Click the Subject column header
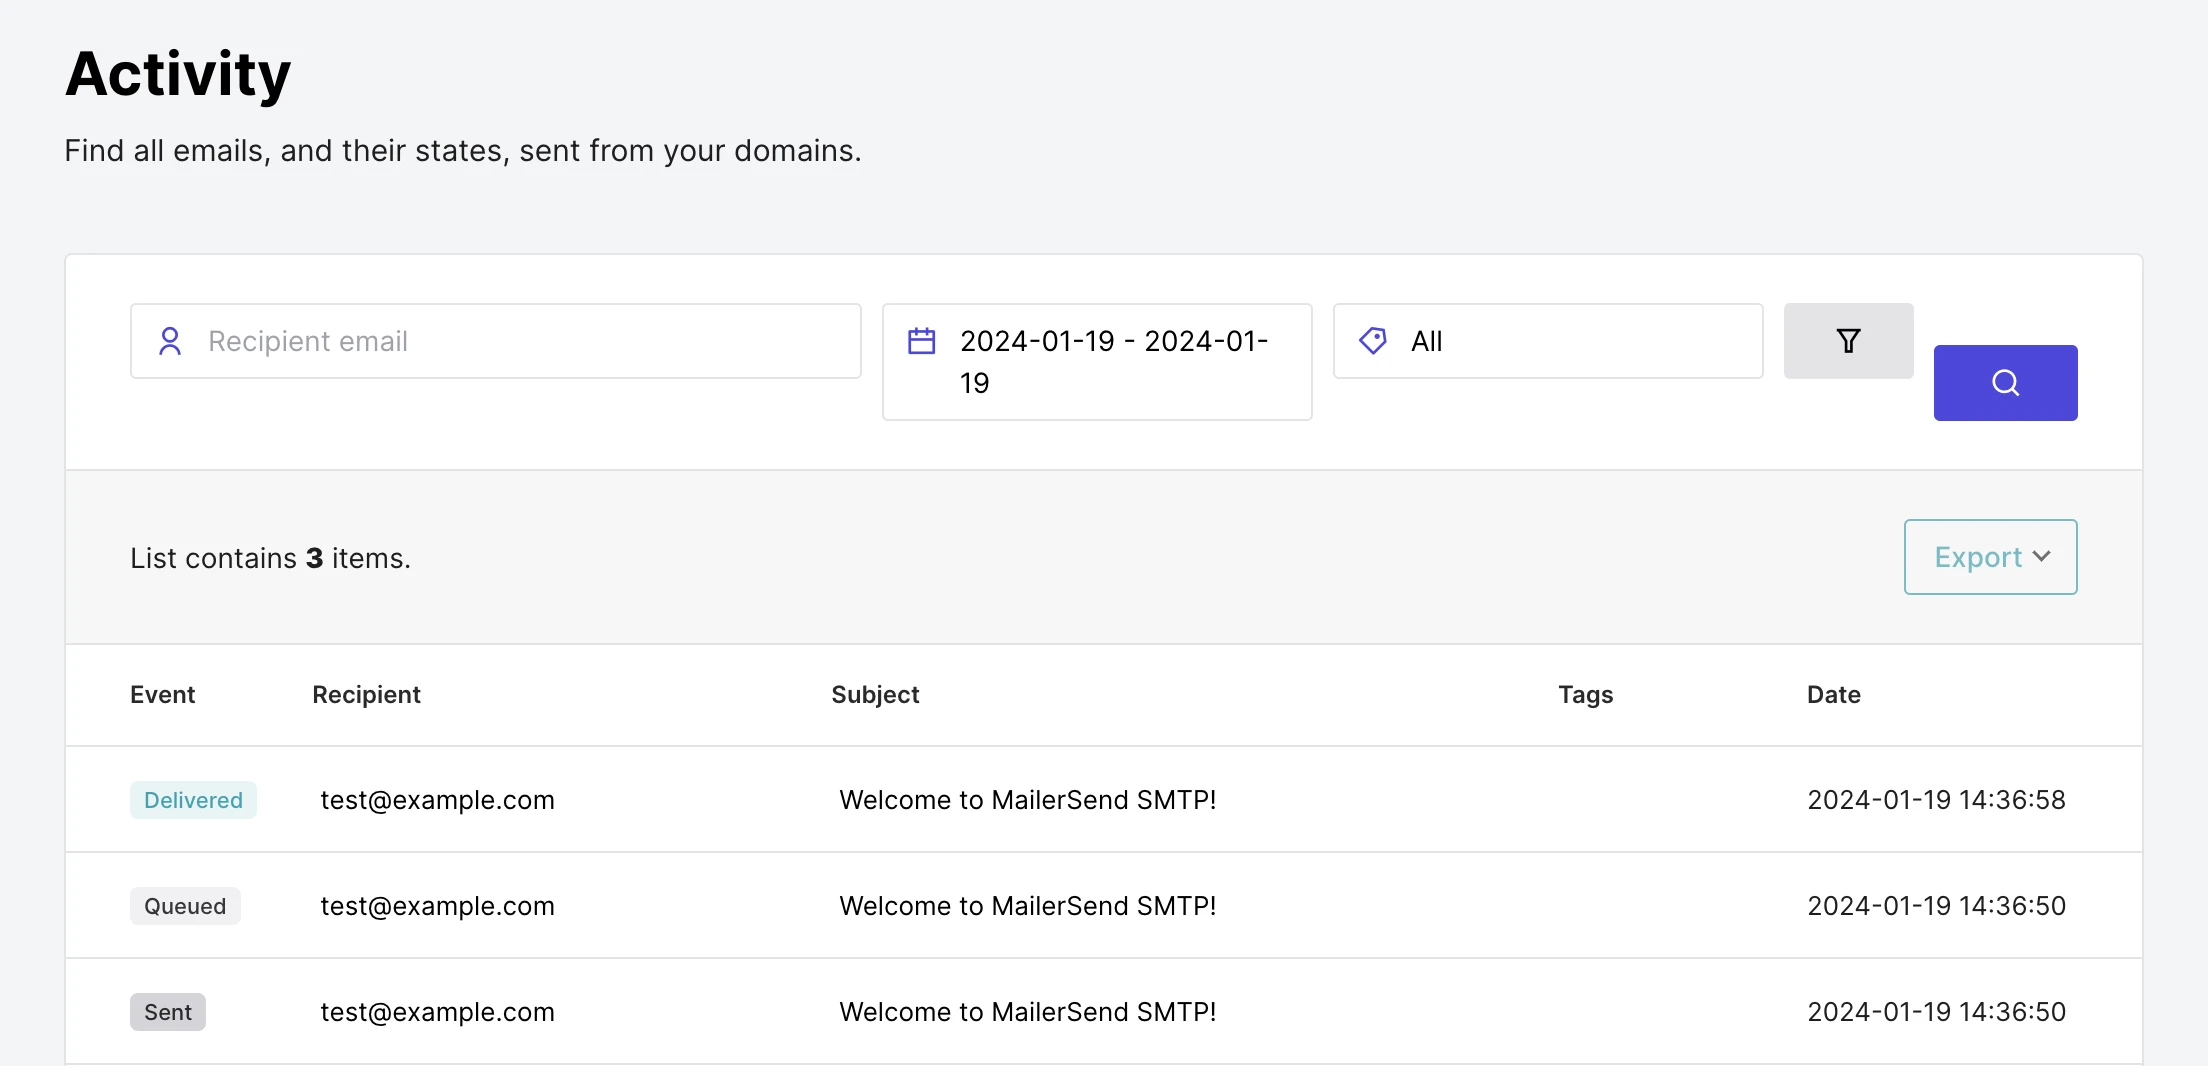Image resolution: width=2208 pixels, height=1066 pixels. coord(875,695)
